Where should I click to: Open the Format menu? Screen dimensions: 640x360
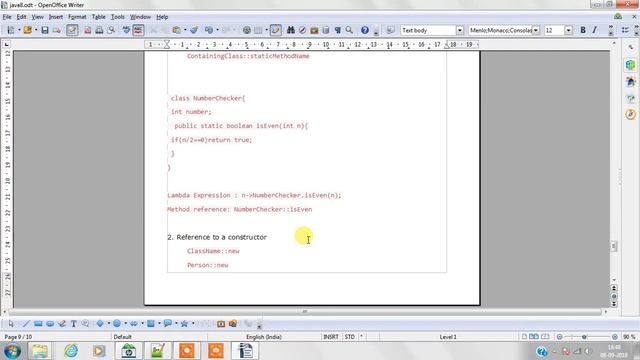tap(77, 17)
